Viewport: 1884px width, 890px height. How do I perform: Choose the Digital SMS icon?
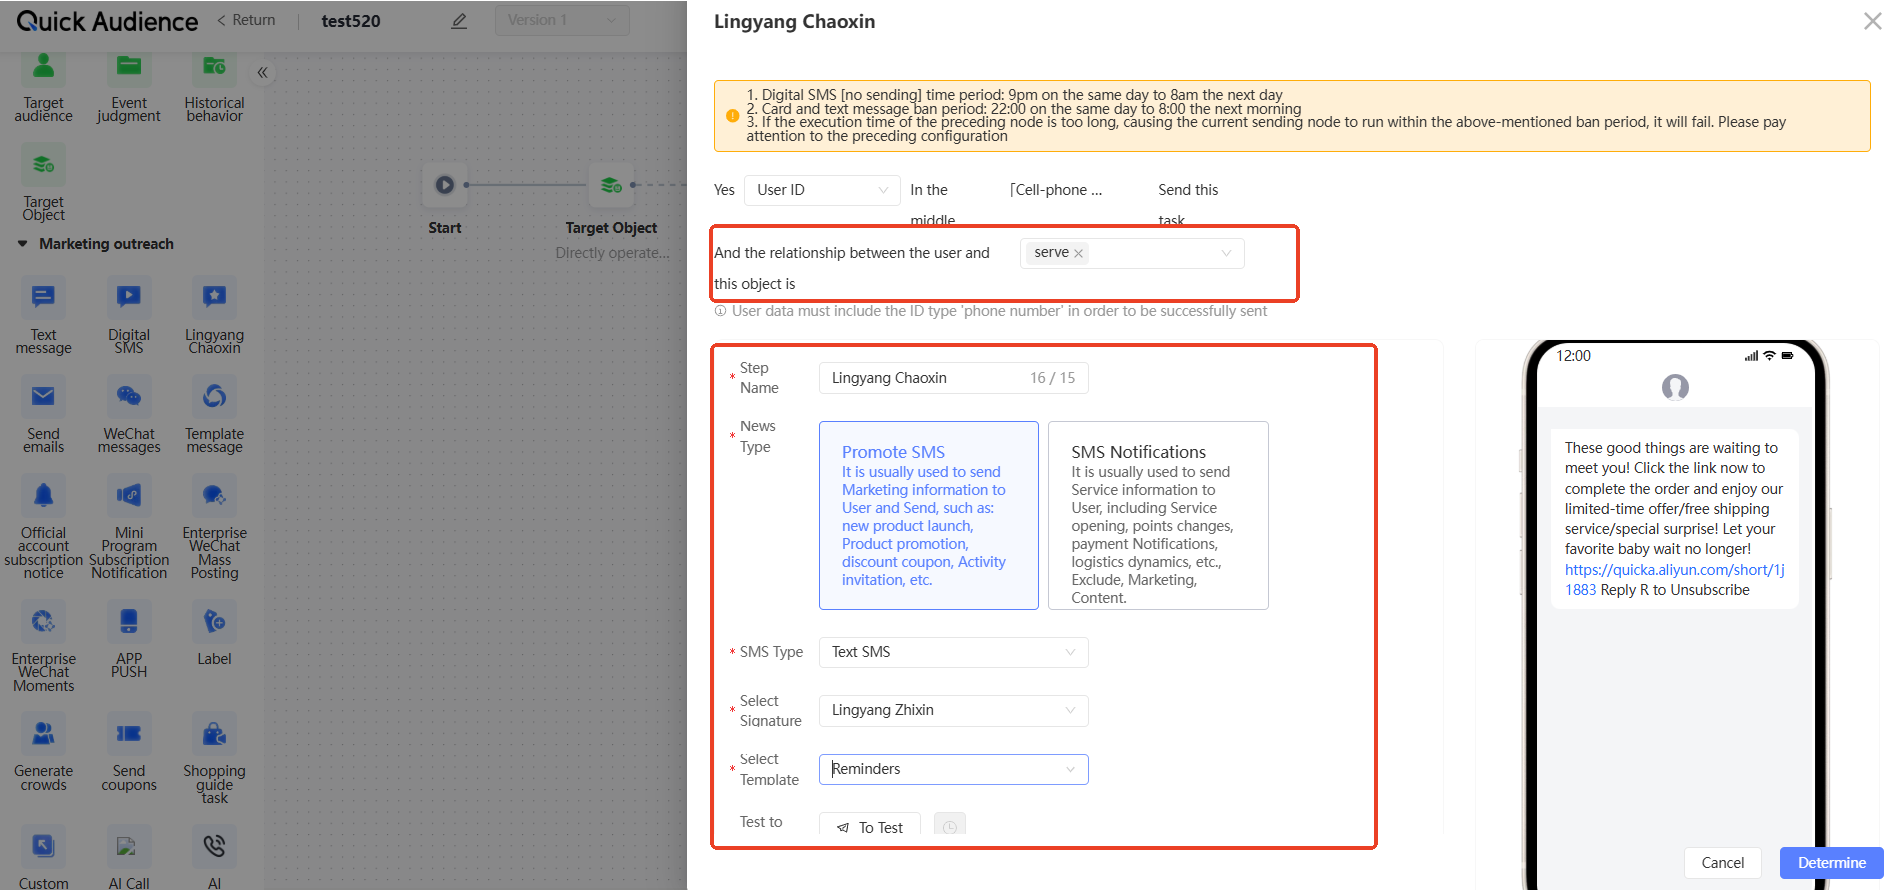(x=129, y=297)
